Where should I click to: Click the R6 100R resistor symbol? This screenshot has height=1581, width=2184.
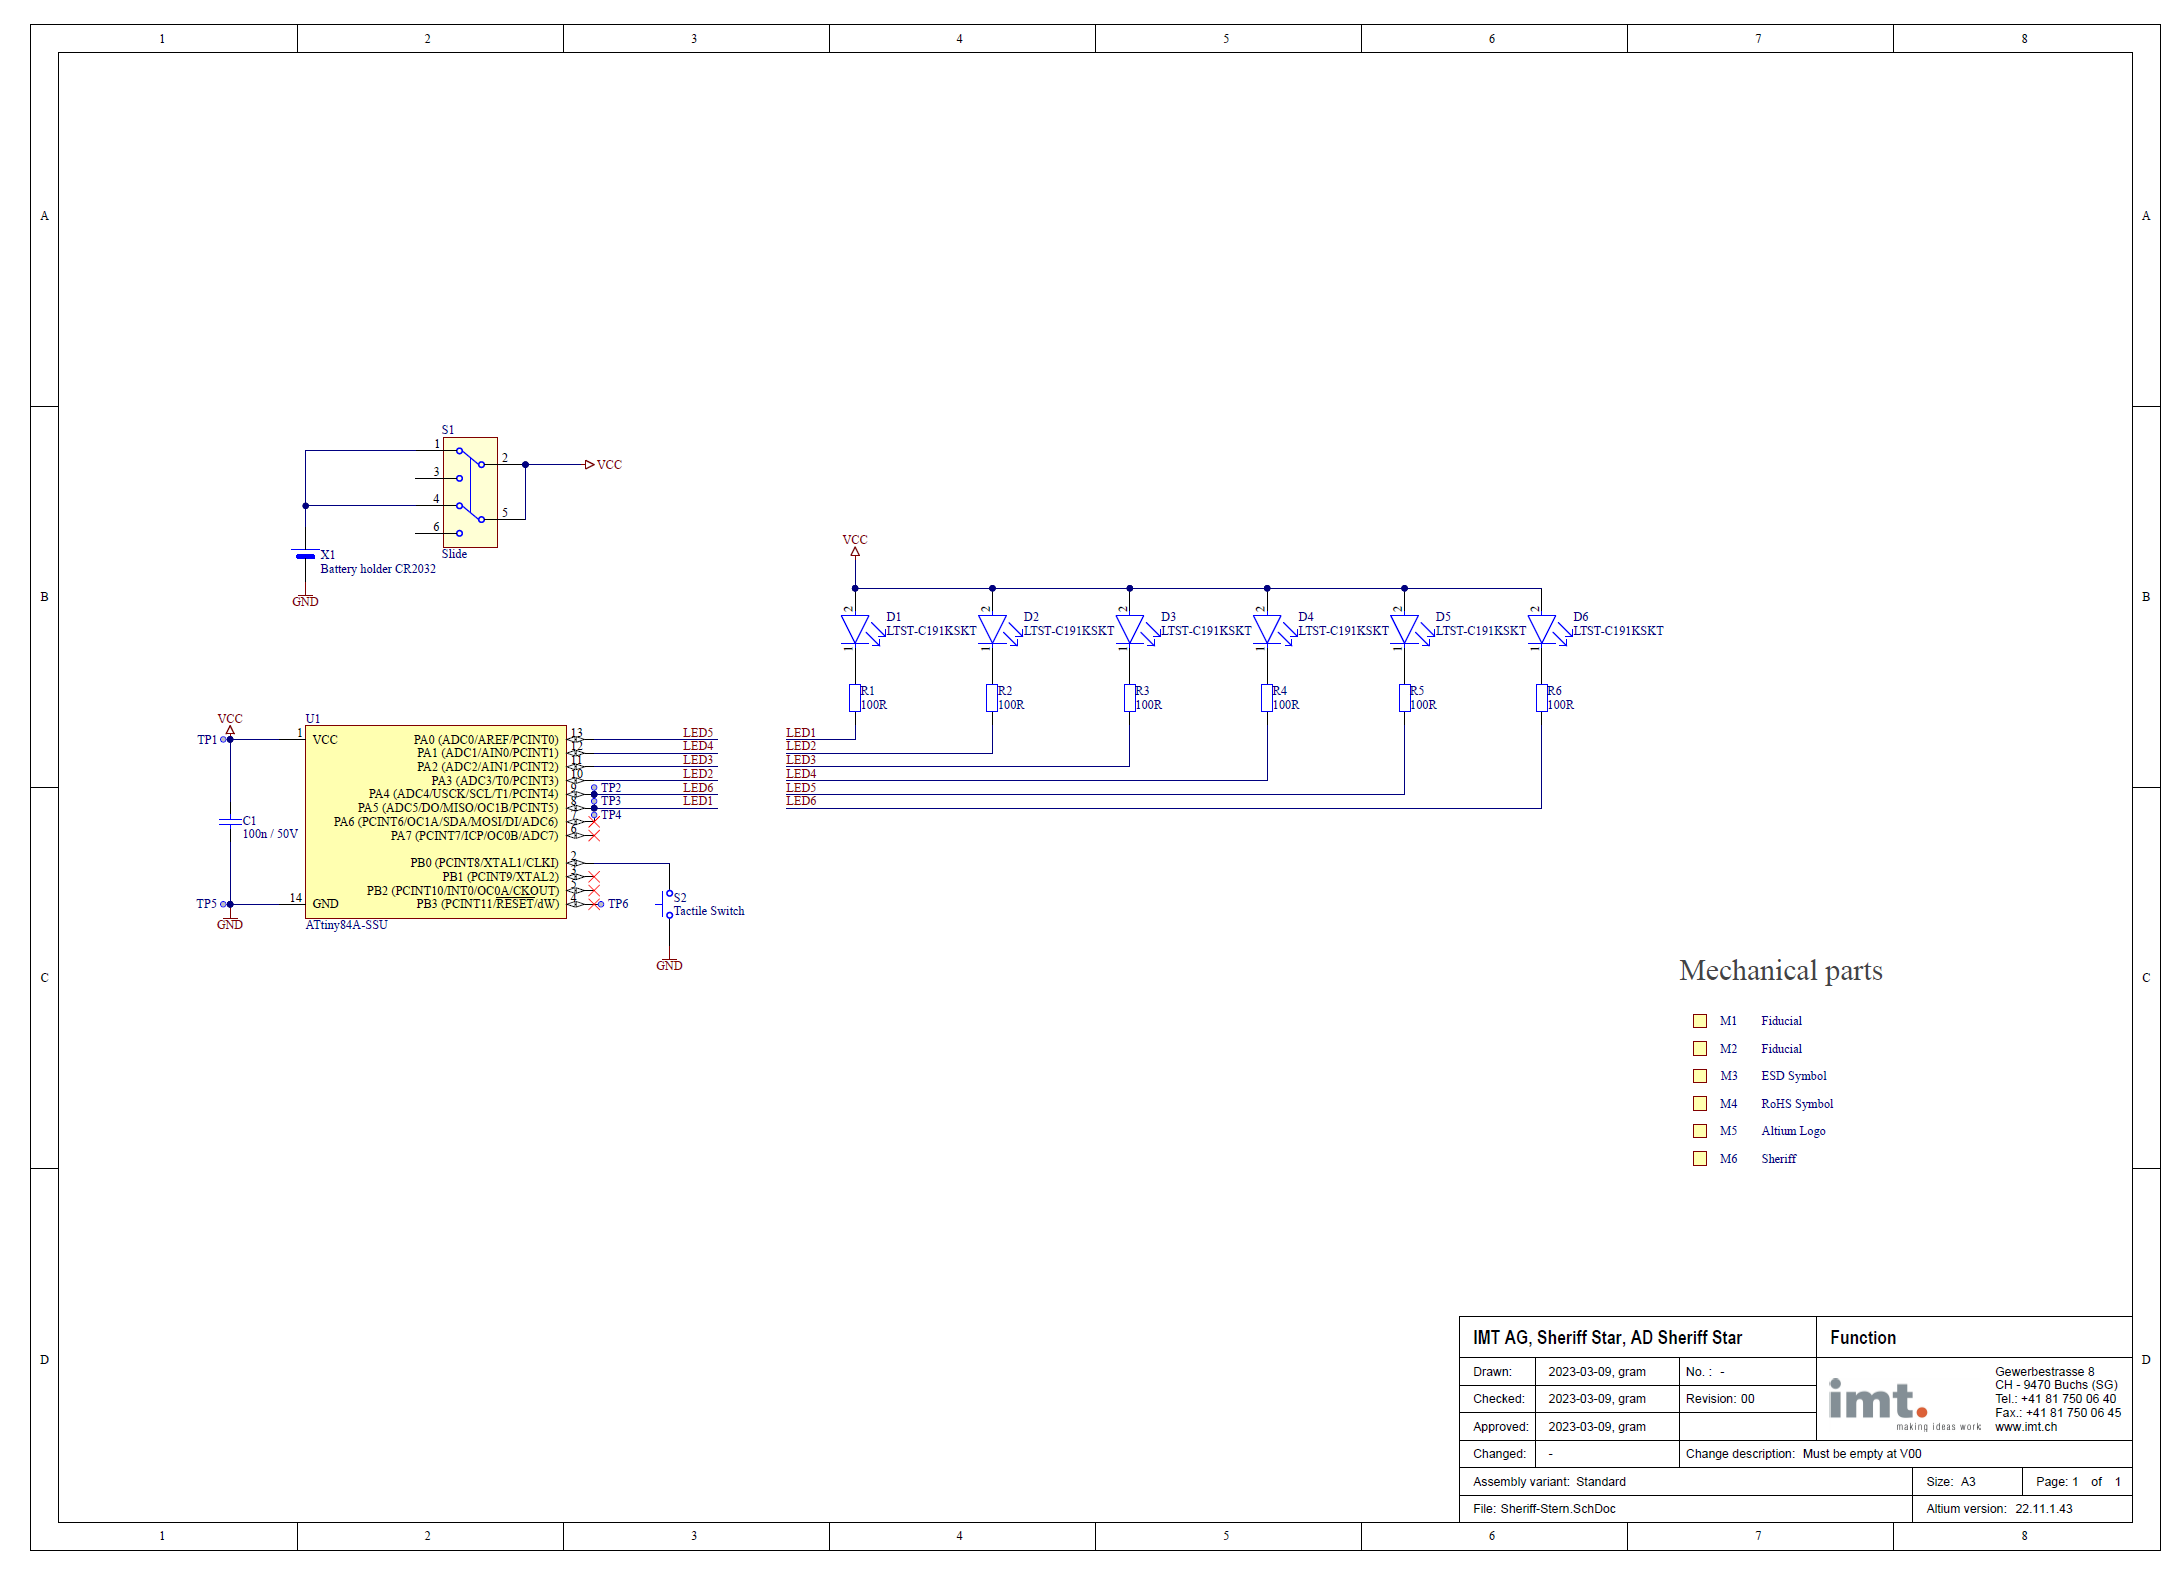click(1541, 698)
